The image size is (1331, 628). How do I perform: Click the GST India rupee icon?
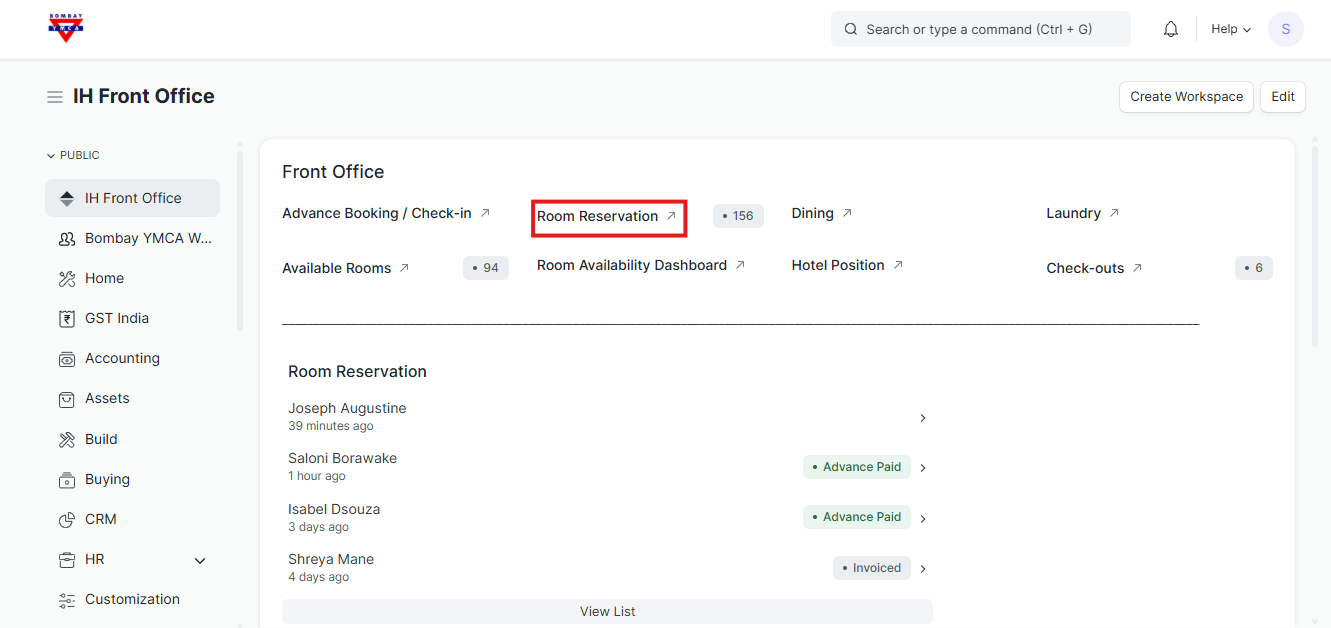click(x=67, y=319)
